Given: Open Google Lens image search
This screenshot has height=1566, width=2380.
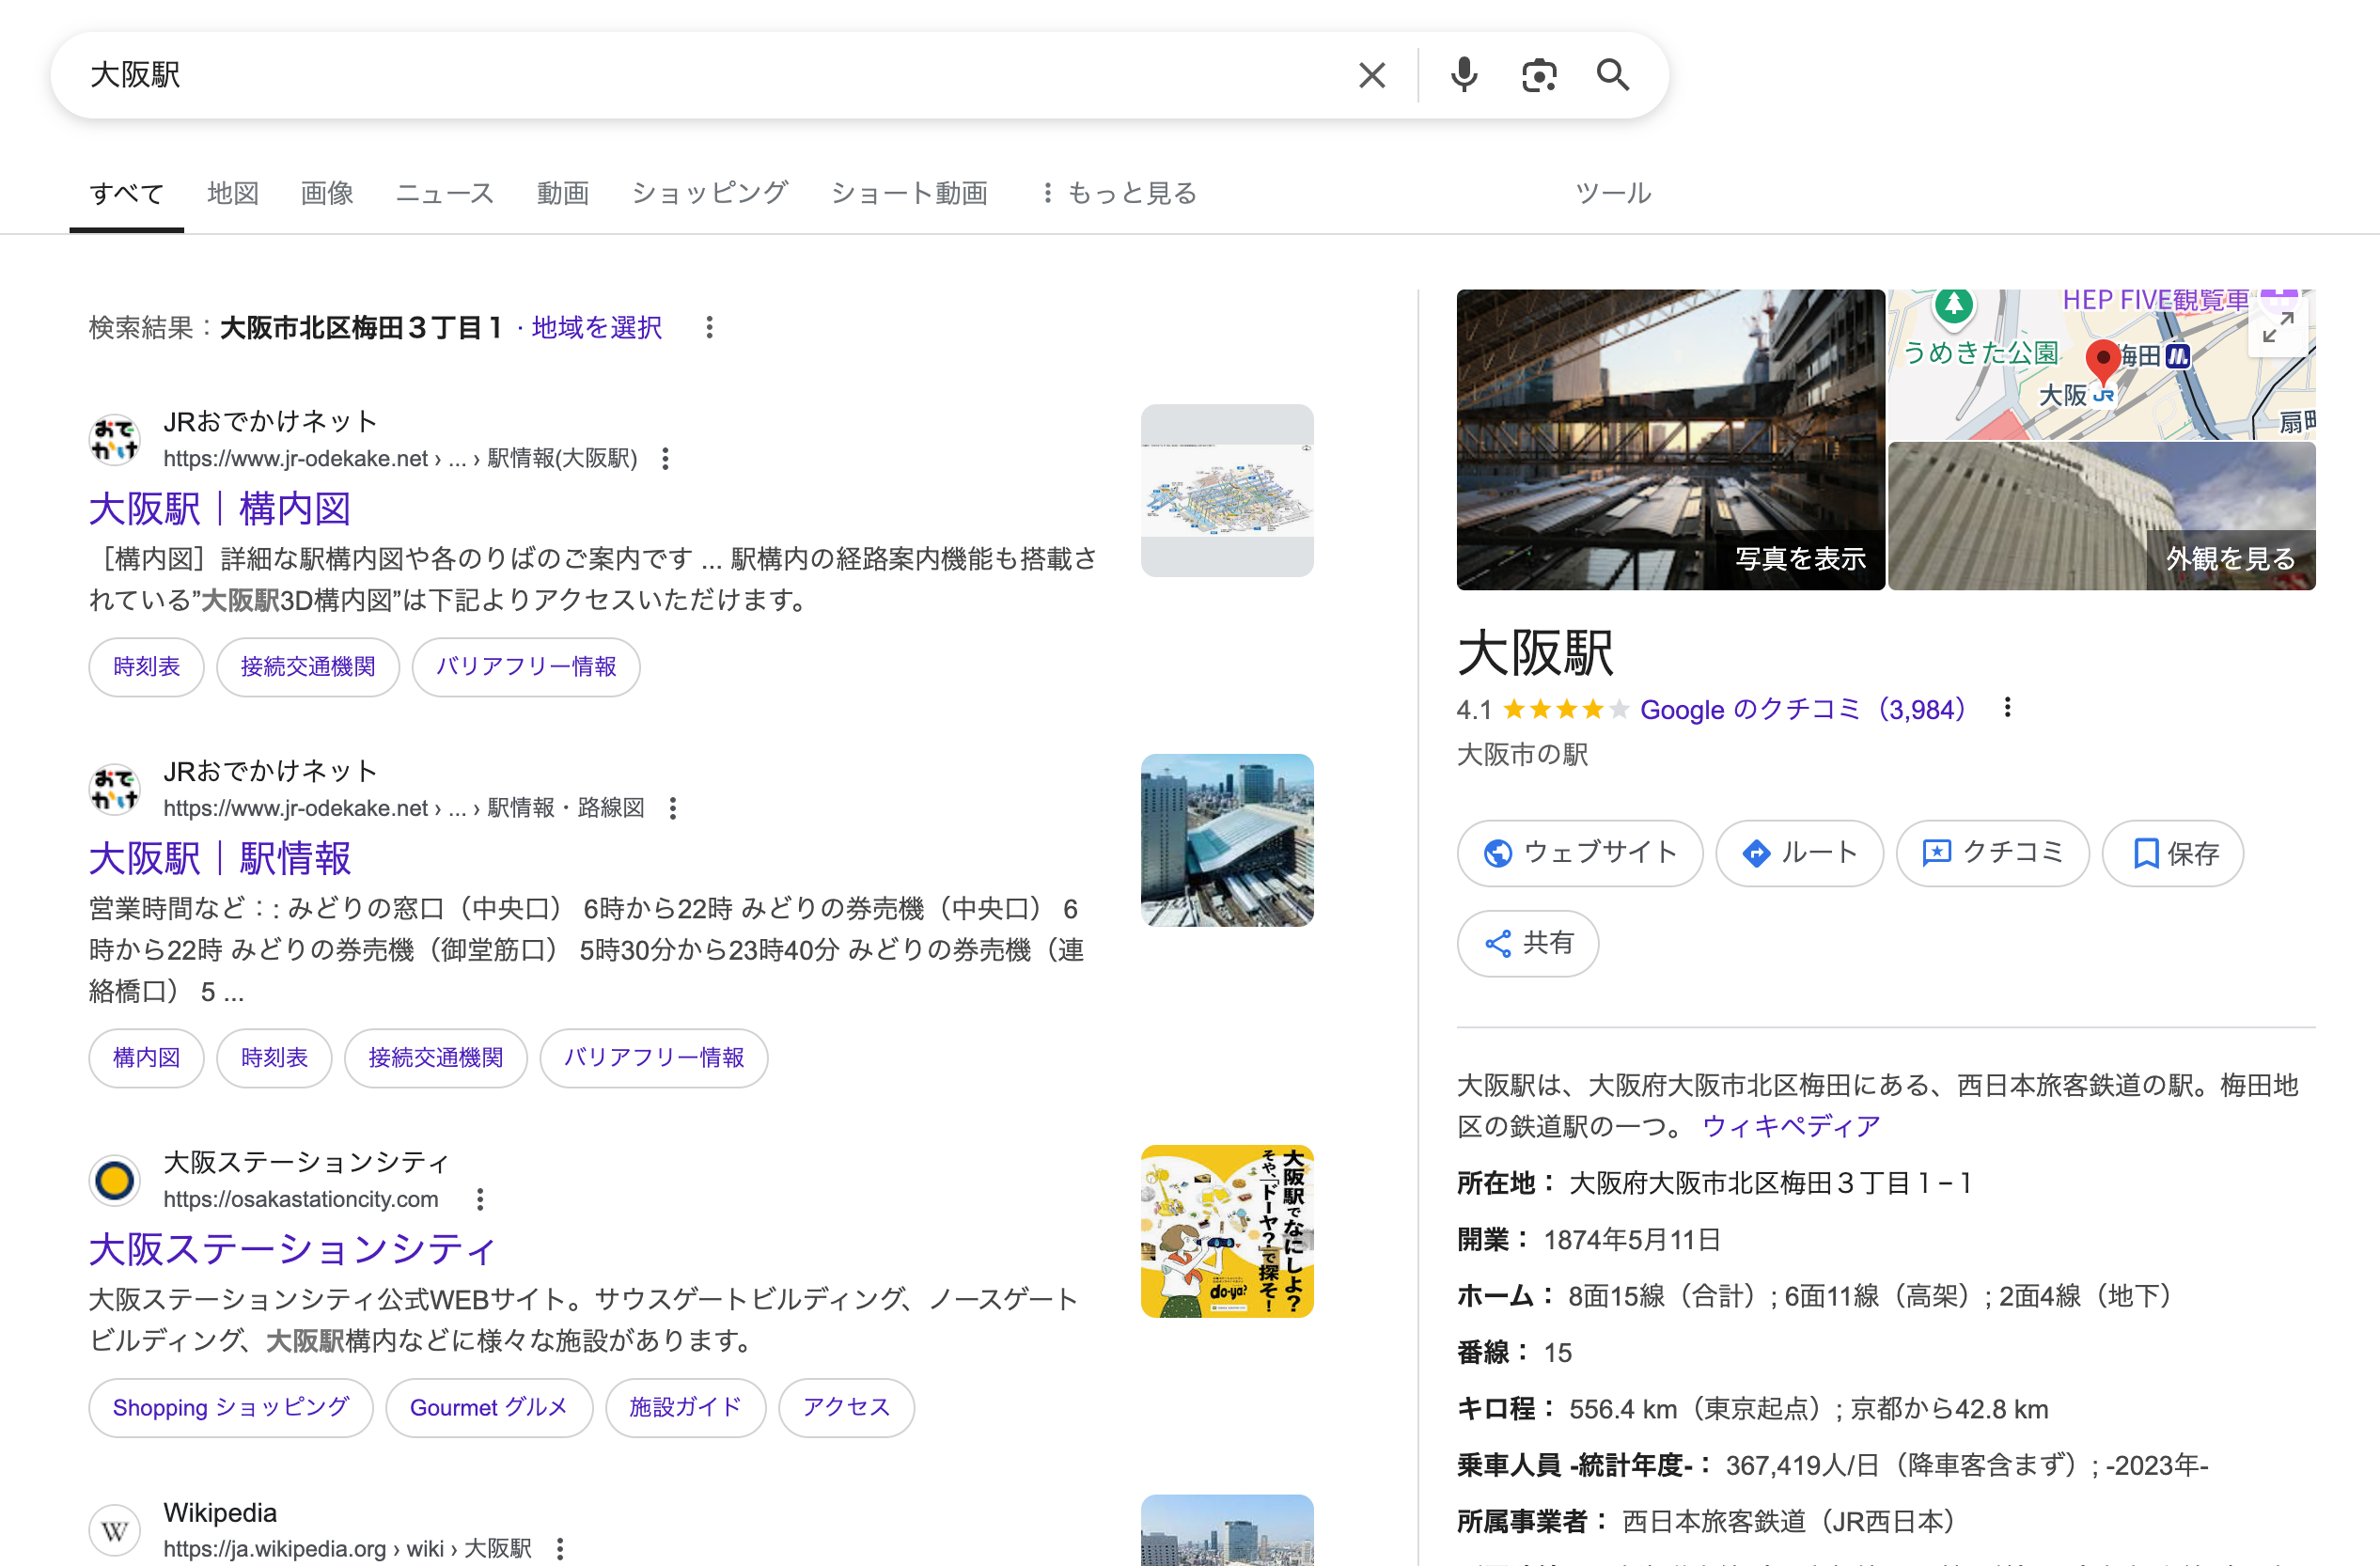Looking at the screenshot, I should (x=1538, y=74).
